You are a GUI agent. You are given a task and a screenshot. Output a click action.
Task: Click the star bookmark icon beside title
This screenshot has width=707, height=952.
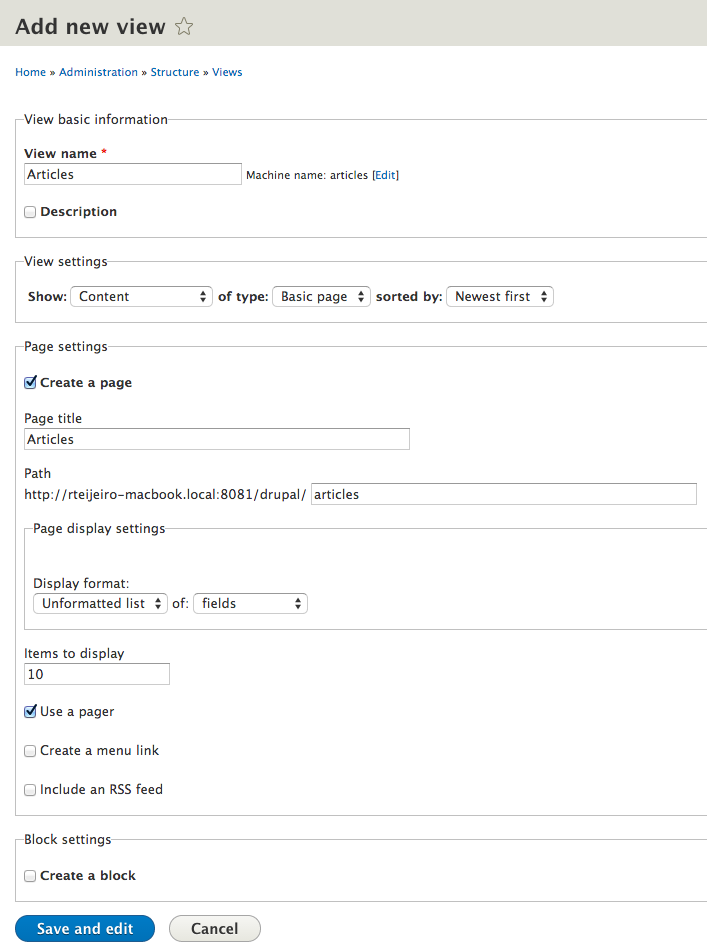pyautogui.click(x=184, y=28)
